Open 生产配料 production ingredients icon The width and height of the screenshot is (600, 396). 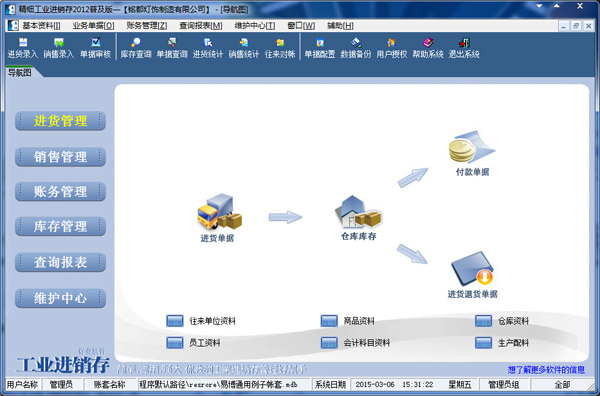[483, 342]
